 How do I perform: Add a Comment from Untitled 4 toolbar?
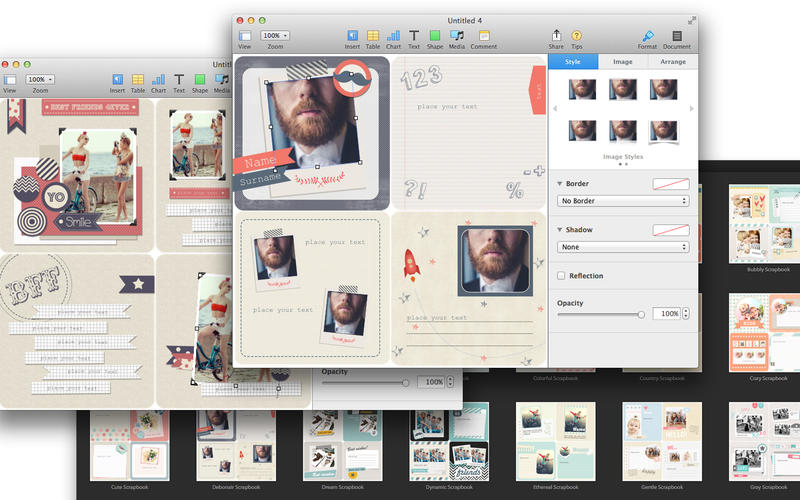coord(484,35)
